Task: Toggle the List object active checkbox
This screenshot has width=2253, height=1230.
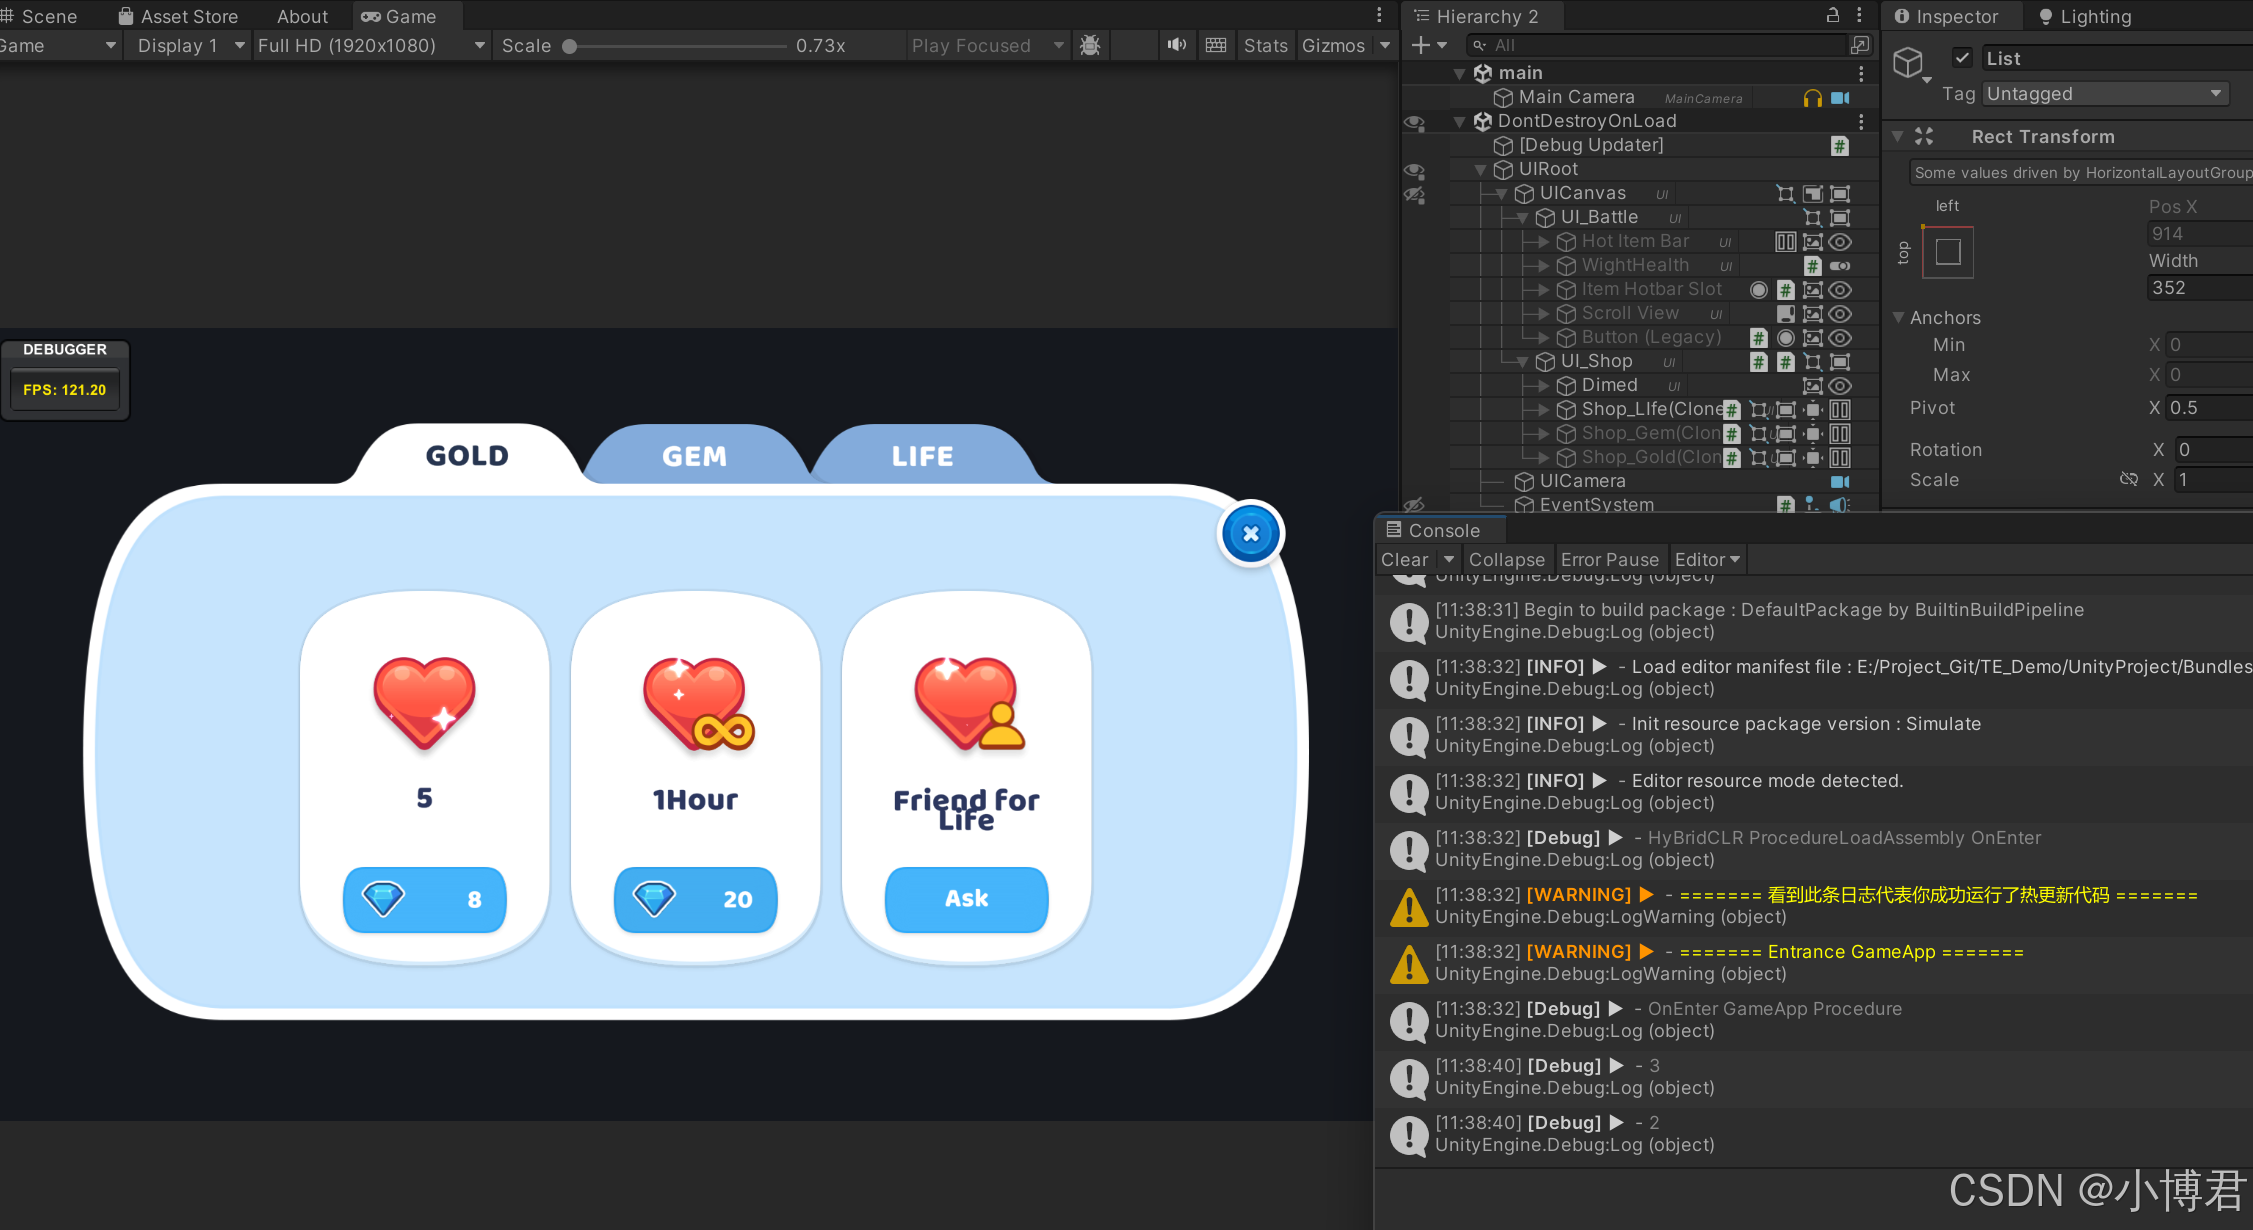Action: (1962, 58)
